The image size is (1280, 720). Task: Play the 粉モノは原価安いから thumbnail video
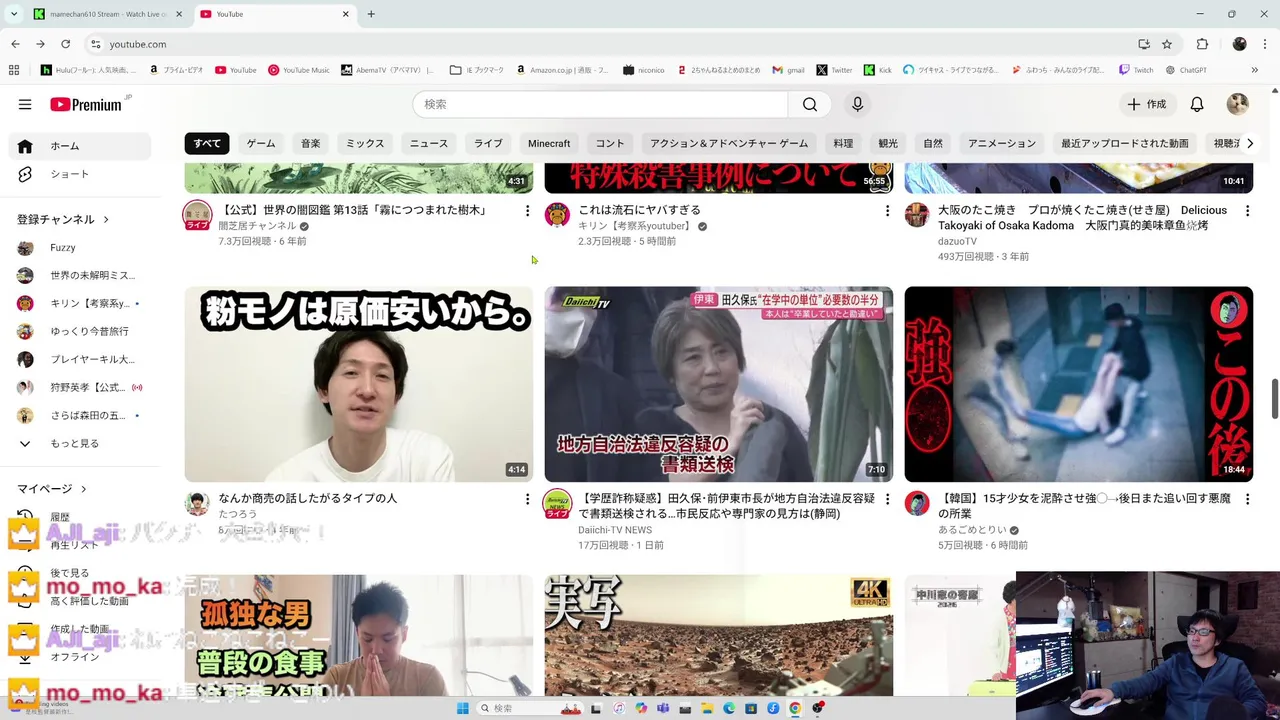tap(359, 384)
